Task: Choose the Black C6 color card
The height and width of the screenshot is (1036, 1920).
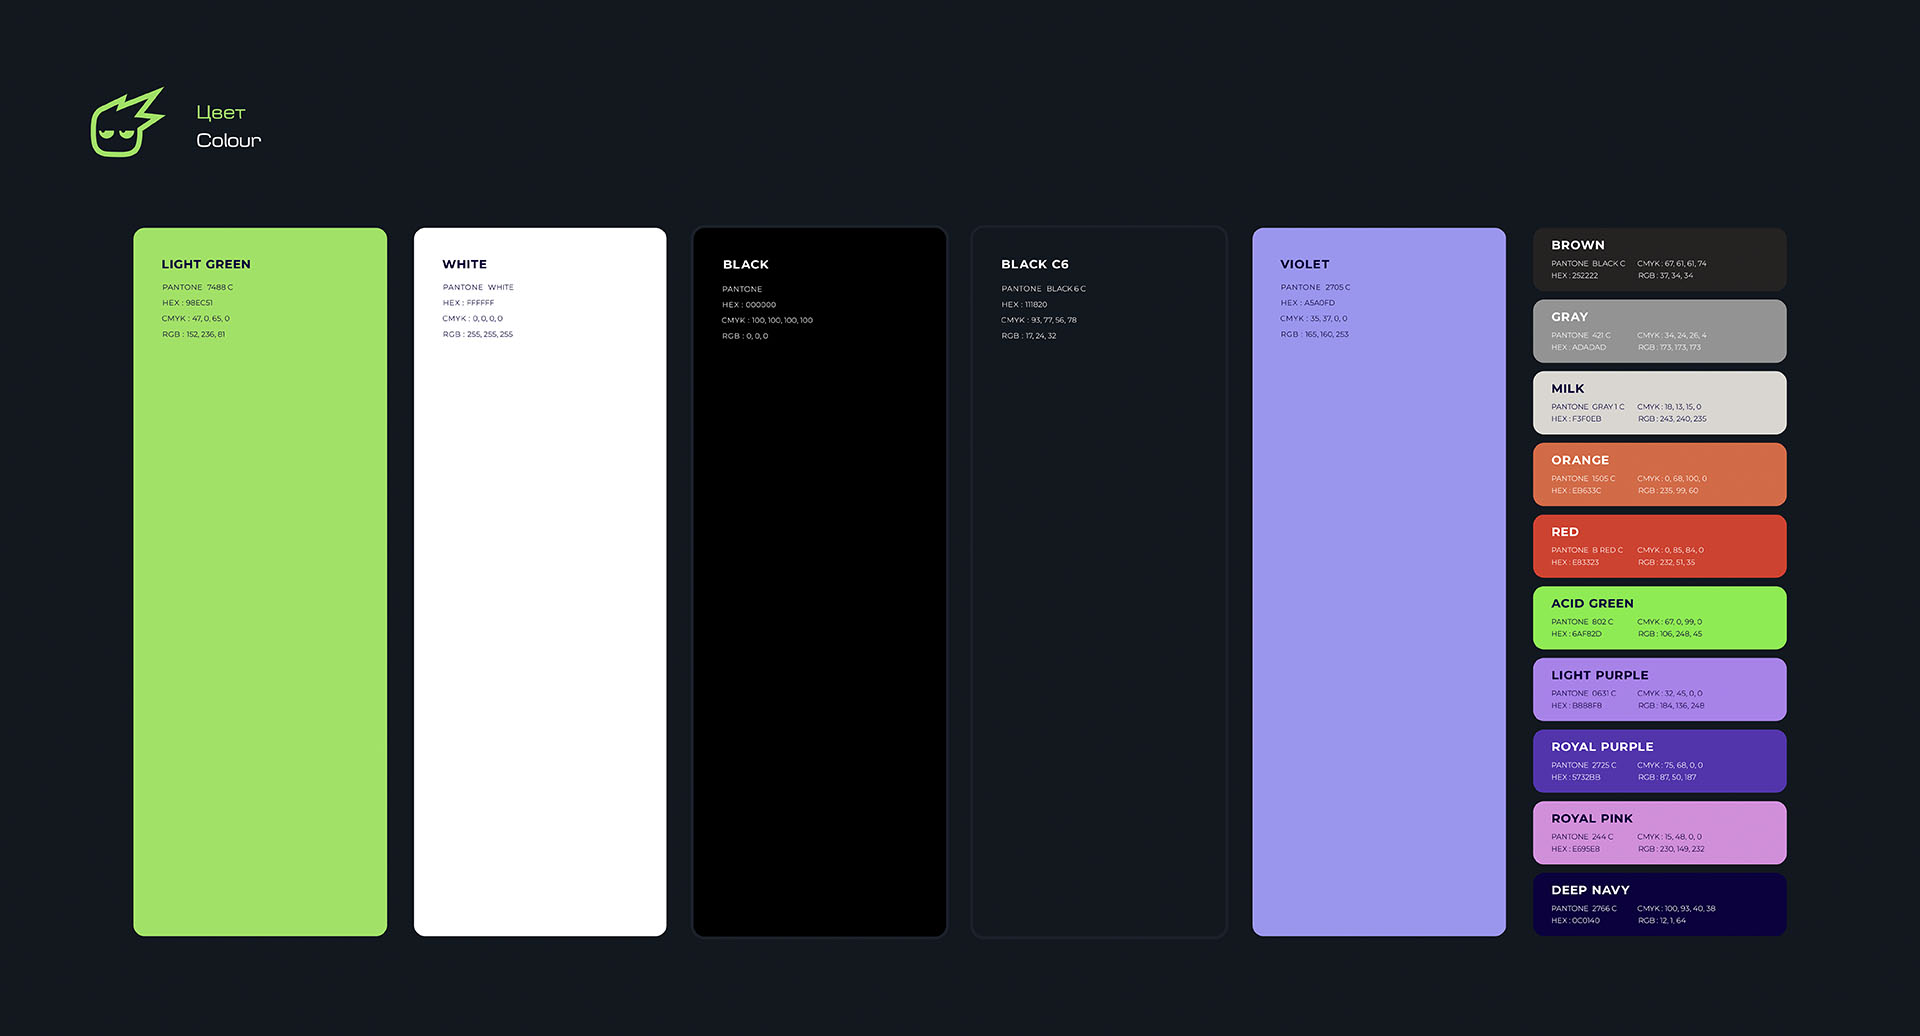Action: [1099, 582]
